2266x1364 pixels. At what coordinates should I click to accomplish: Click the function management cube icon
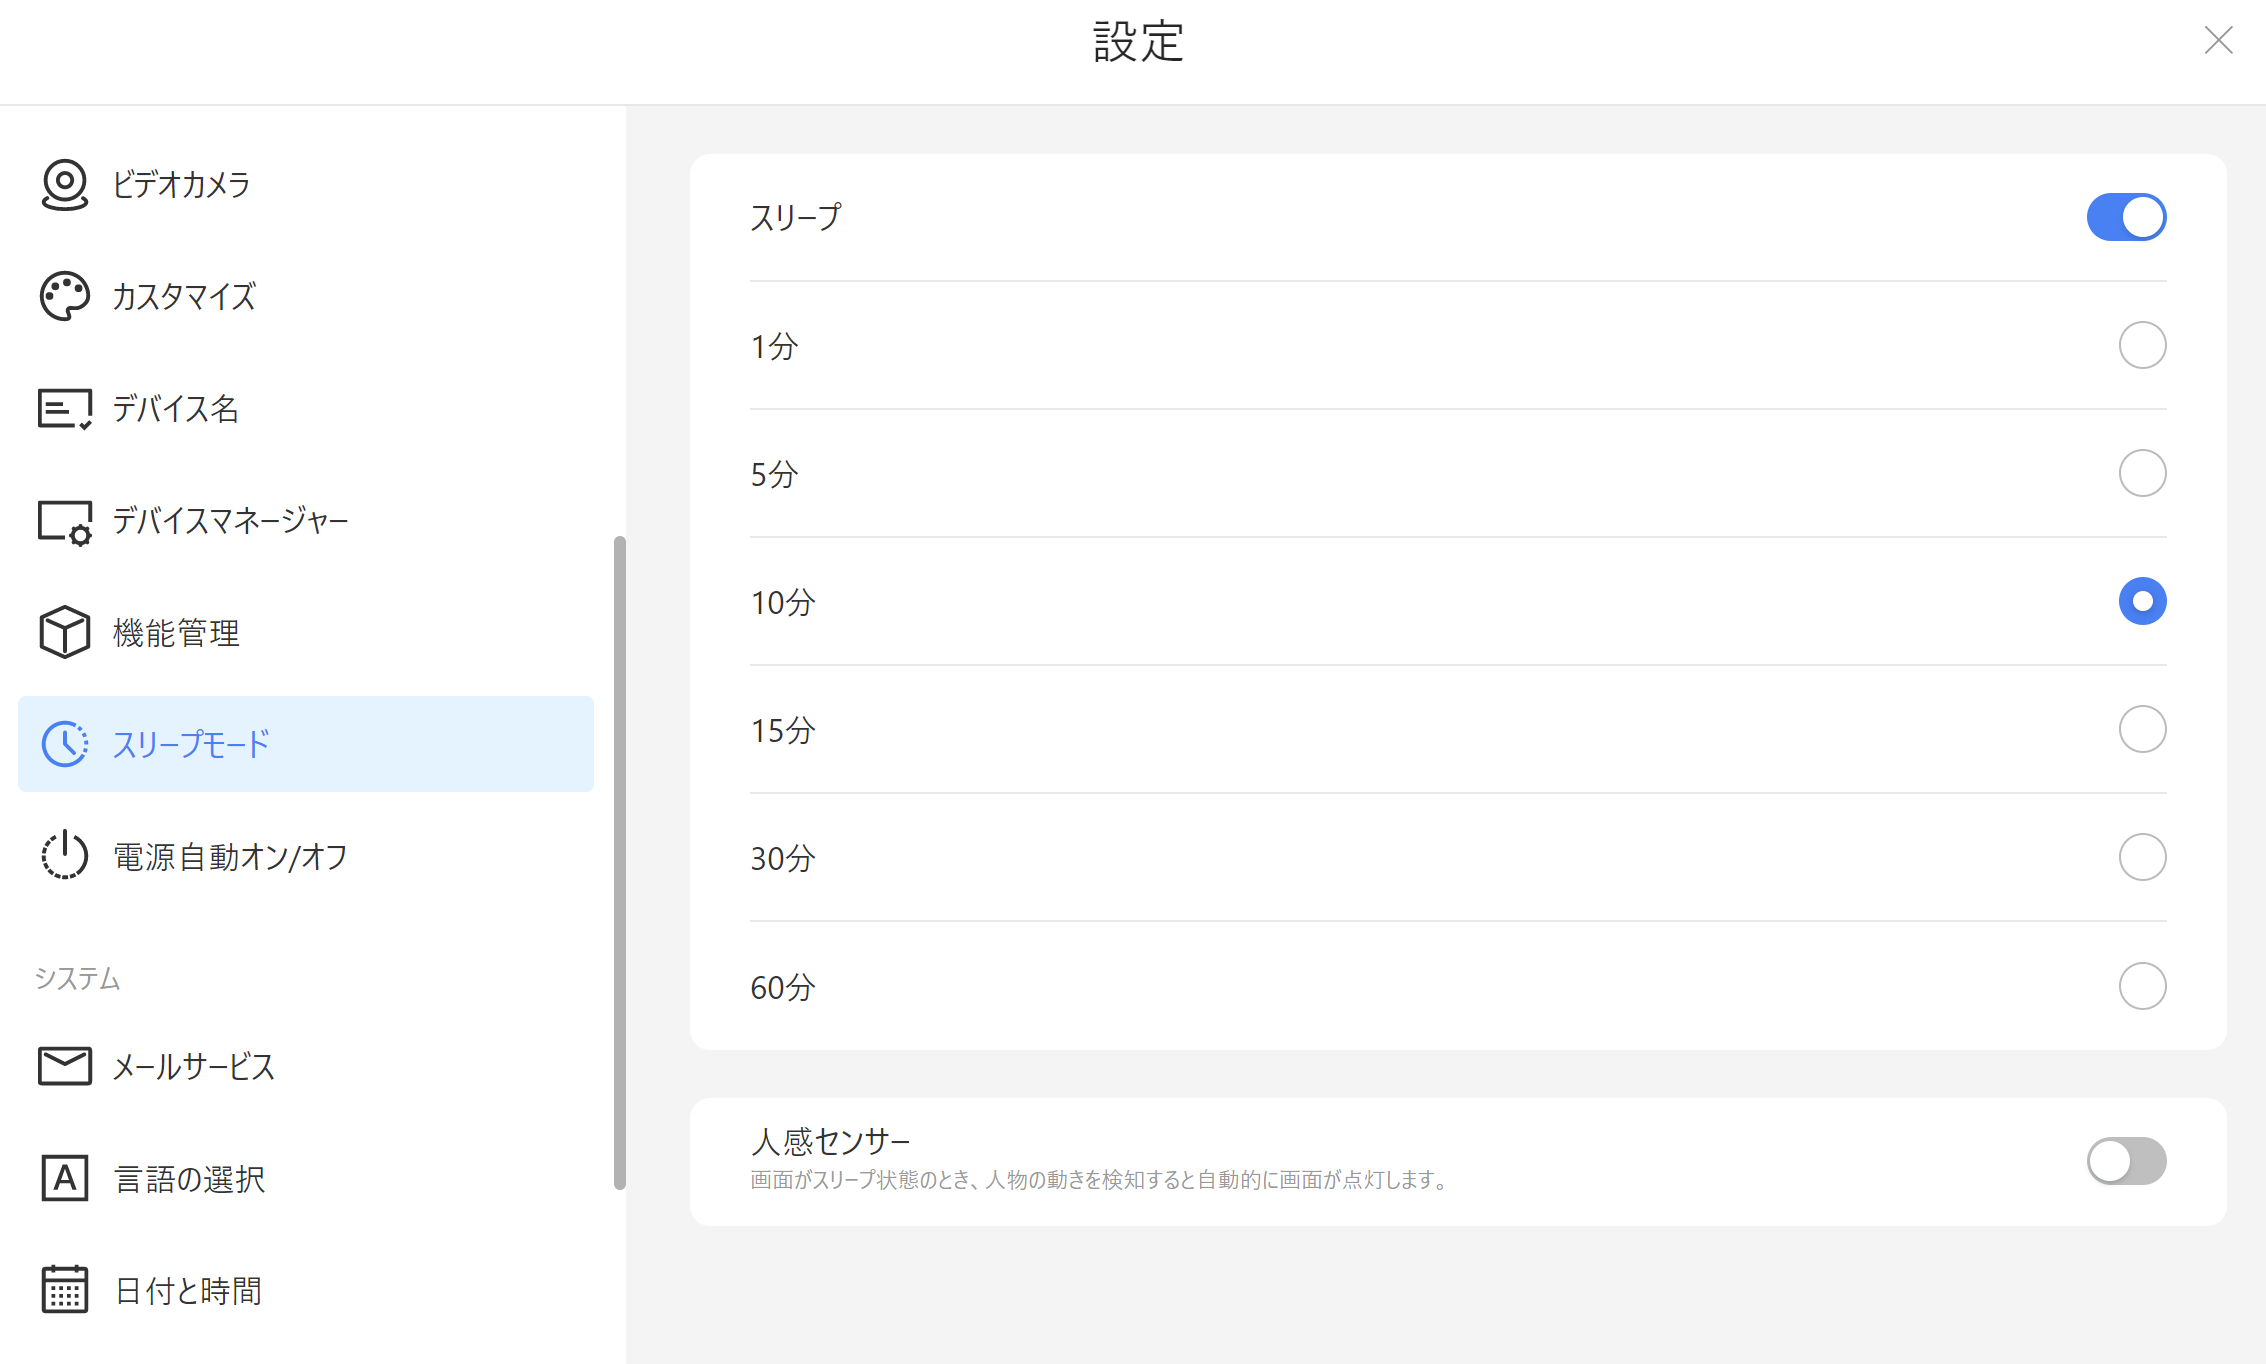65,632
